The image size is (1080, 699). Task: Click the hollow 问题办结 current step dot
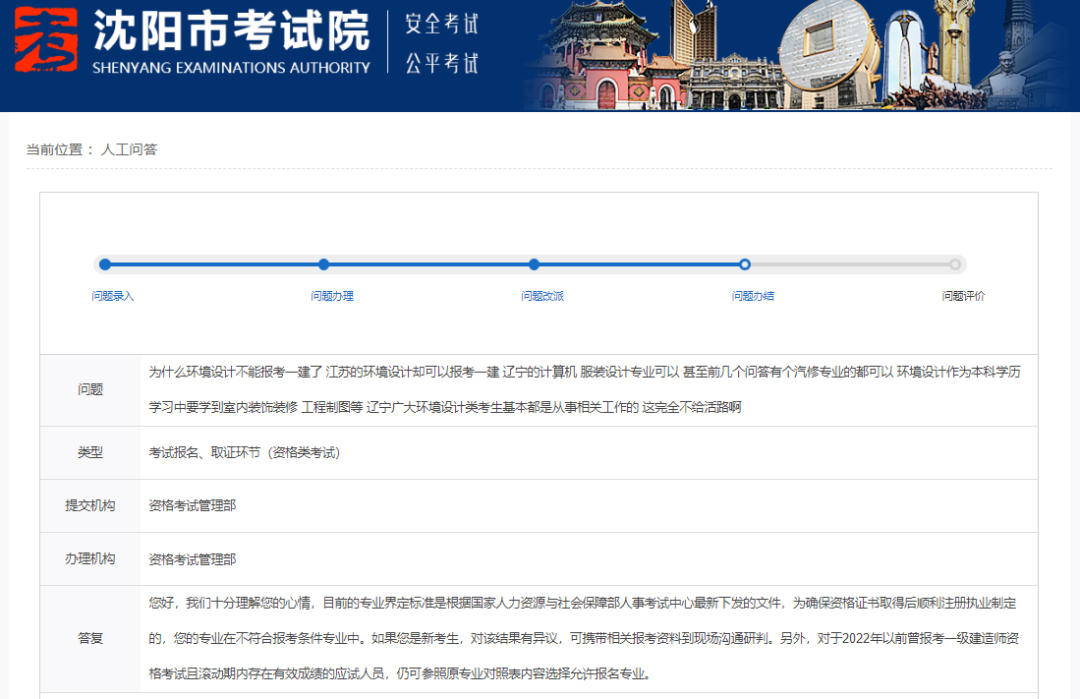pyautogui.click(x=745, y=265)
